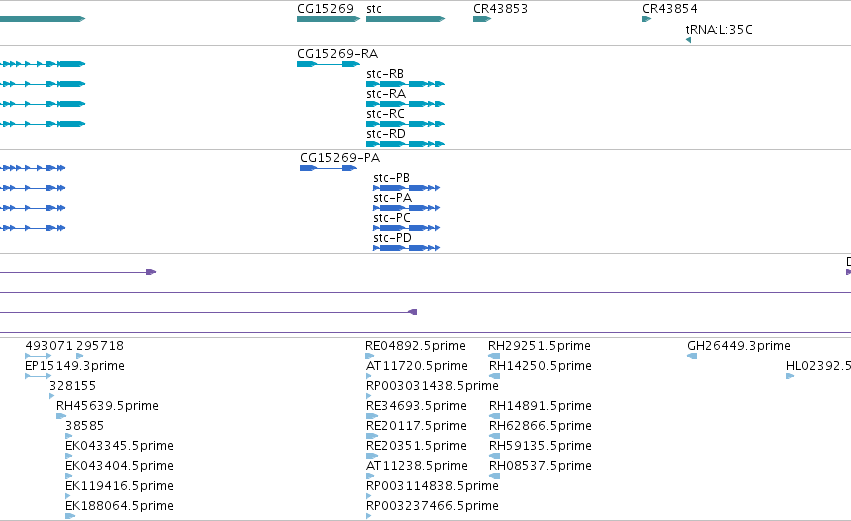This screenshot has height=521, width=851.
Task: Select EP15149.3prime EST
Action: (x=38, y=376)
